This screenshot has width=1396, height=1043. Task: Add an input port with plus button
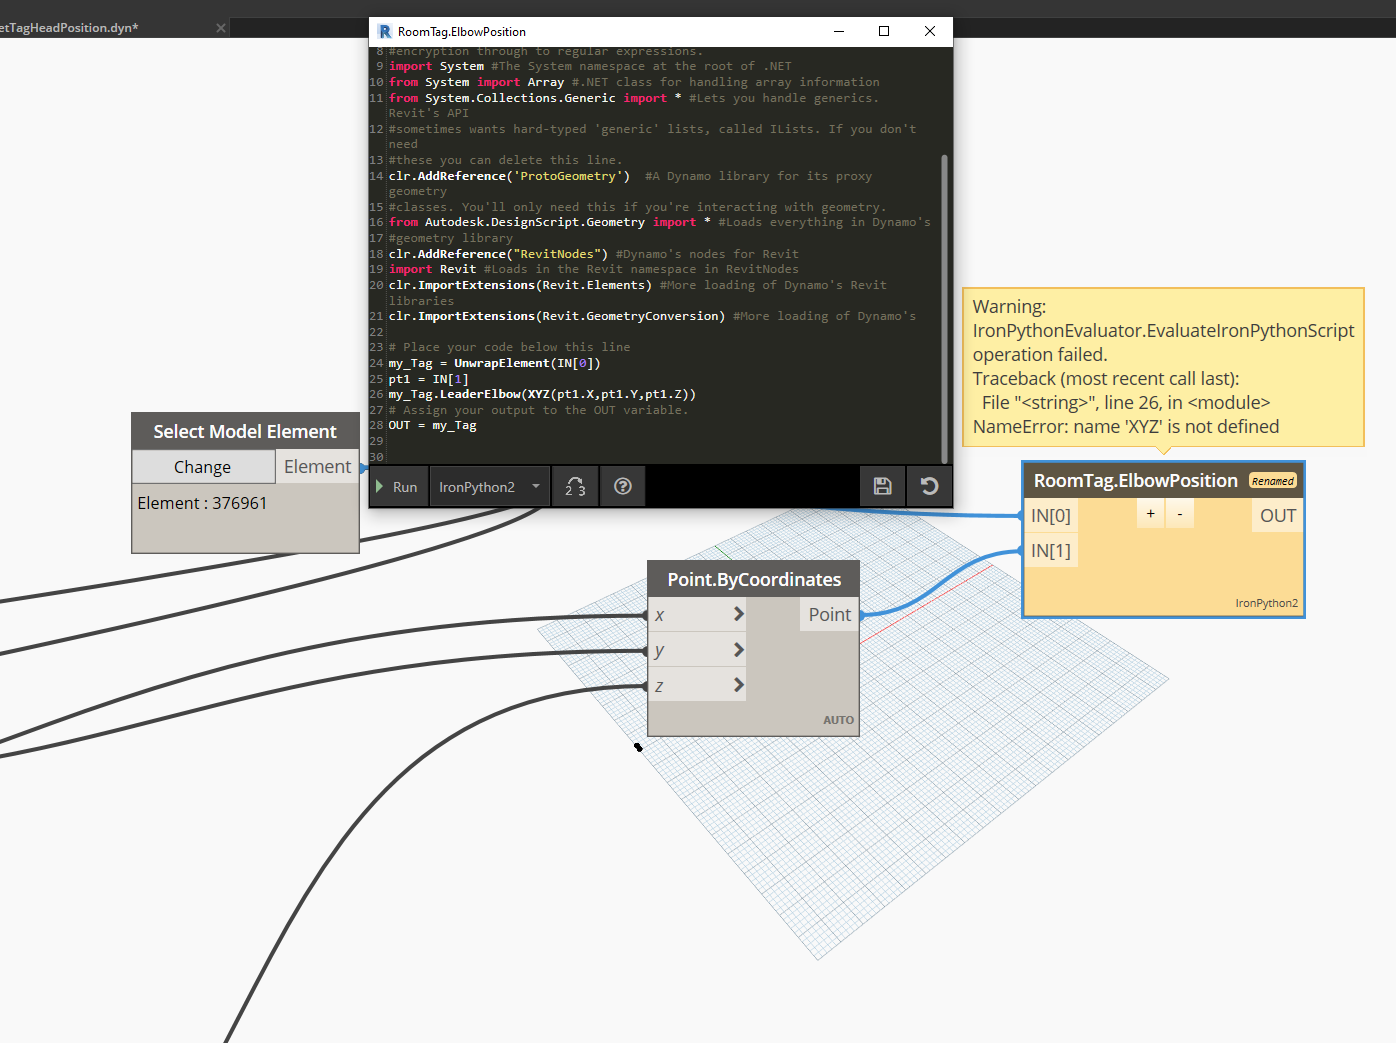click(x=1150, y=514)
